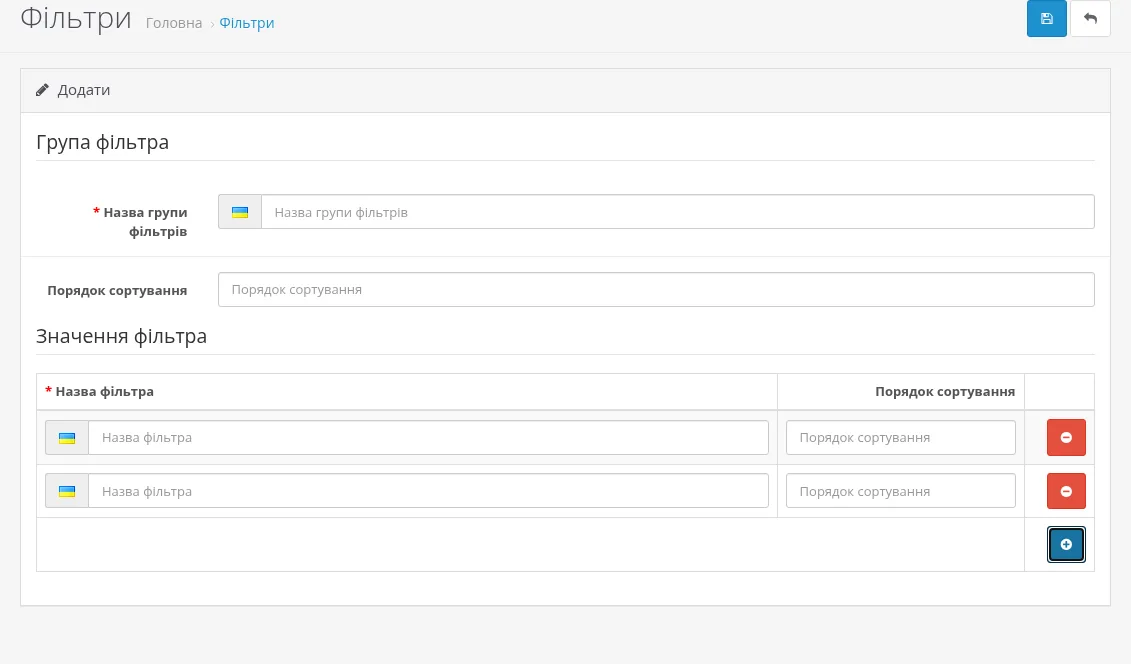1131x664 pixels.
Task: Click the blue save floppy-disk button
Action: click(x=1047, y=19)
